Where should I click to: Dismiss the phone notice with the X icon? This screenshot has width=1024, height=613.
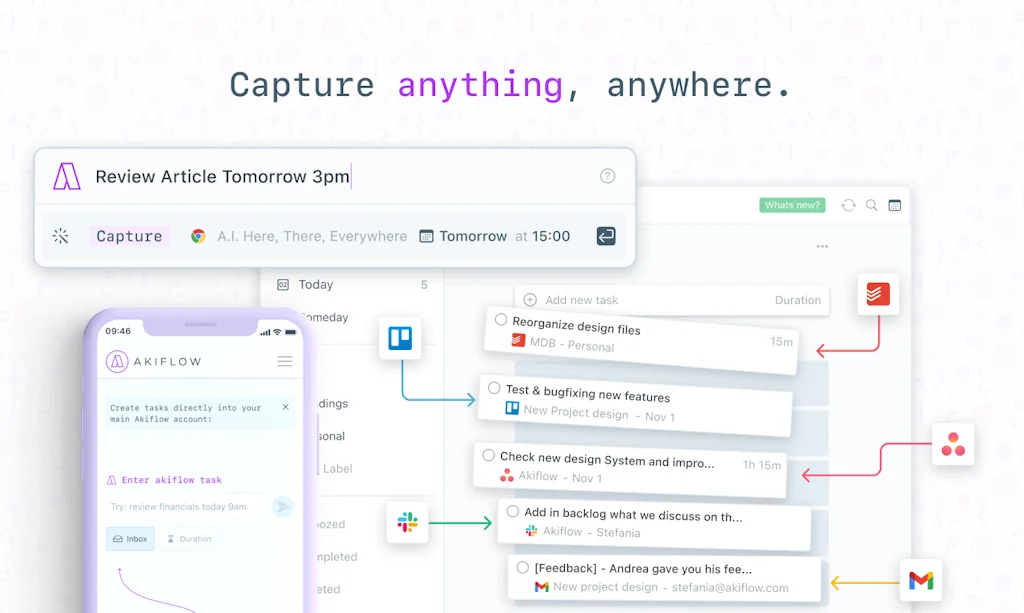[285, 407]
